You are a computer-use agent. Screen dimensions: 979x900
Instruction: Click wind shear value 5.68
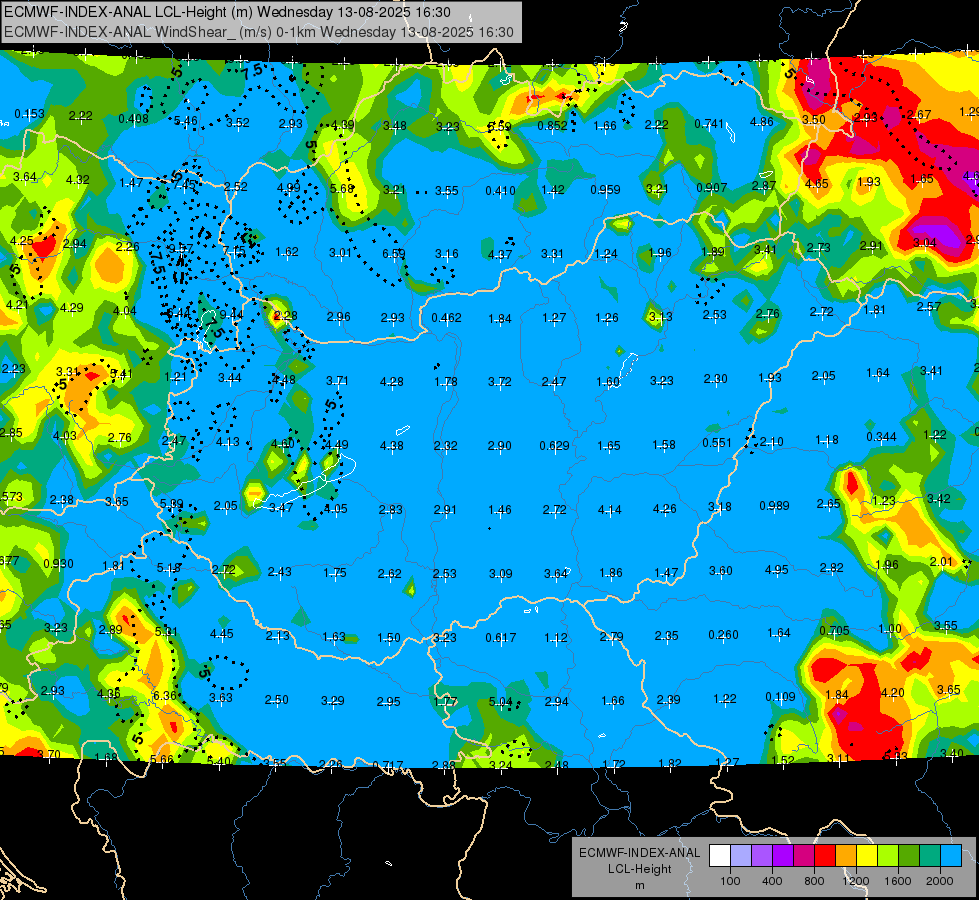pos(342,188)
